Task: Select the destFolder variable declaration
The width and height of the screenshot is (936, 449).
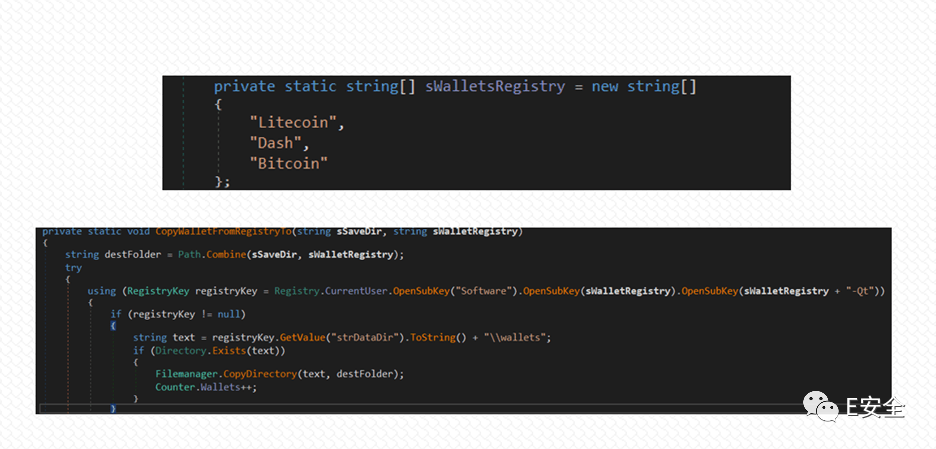Action: point(133,254)
